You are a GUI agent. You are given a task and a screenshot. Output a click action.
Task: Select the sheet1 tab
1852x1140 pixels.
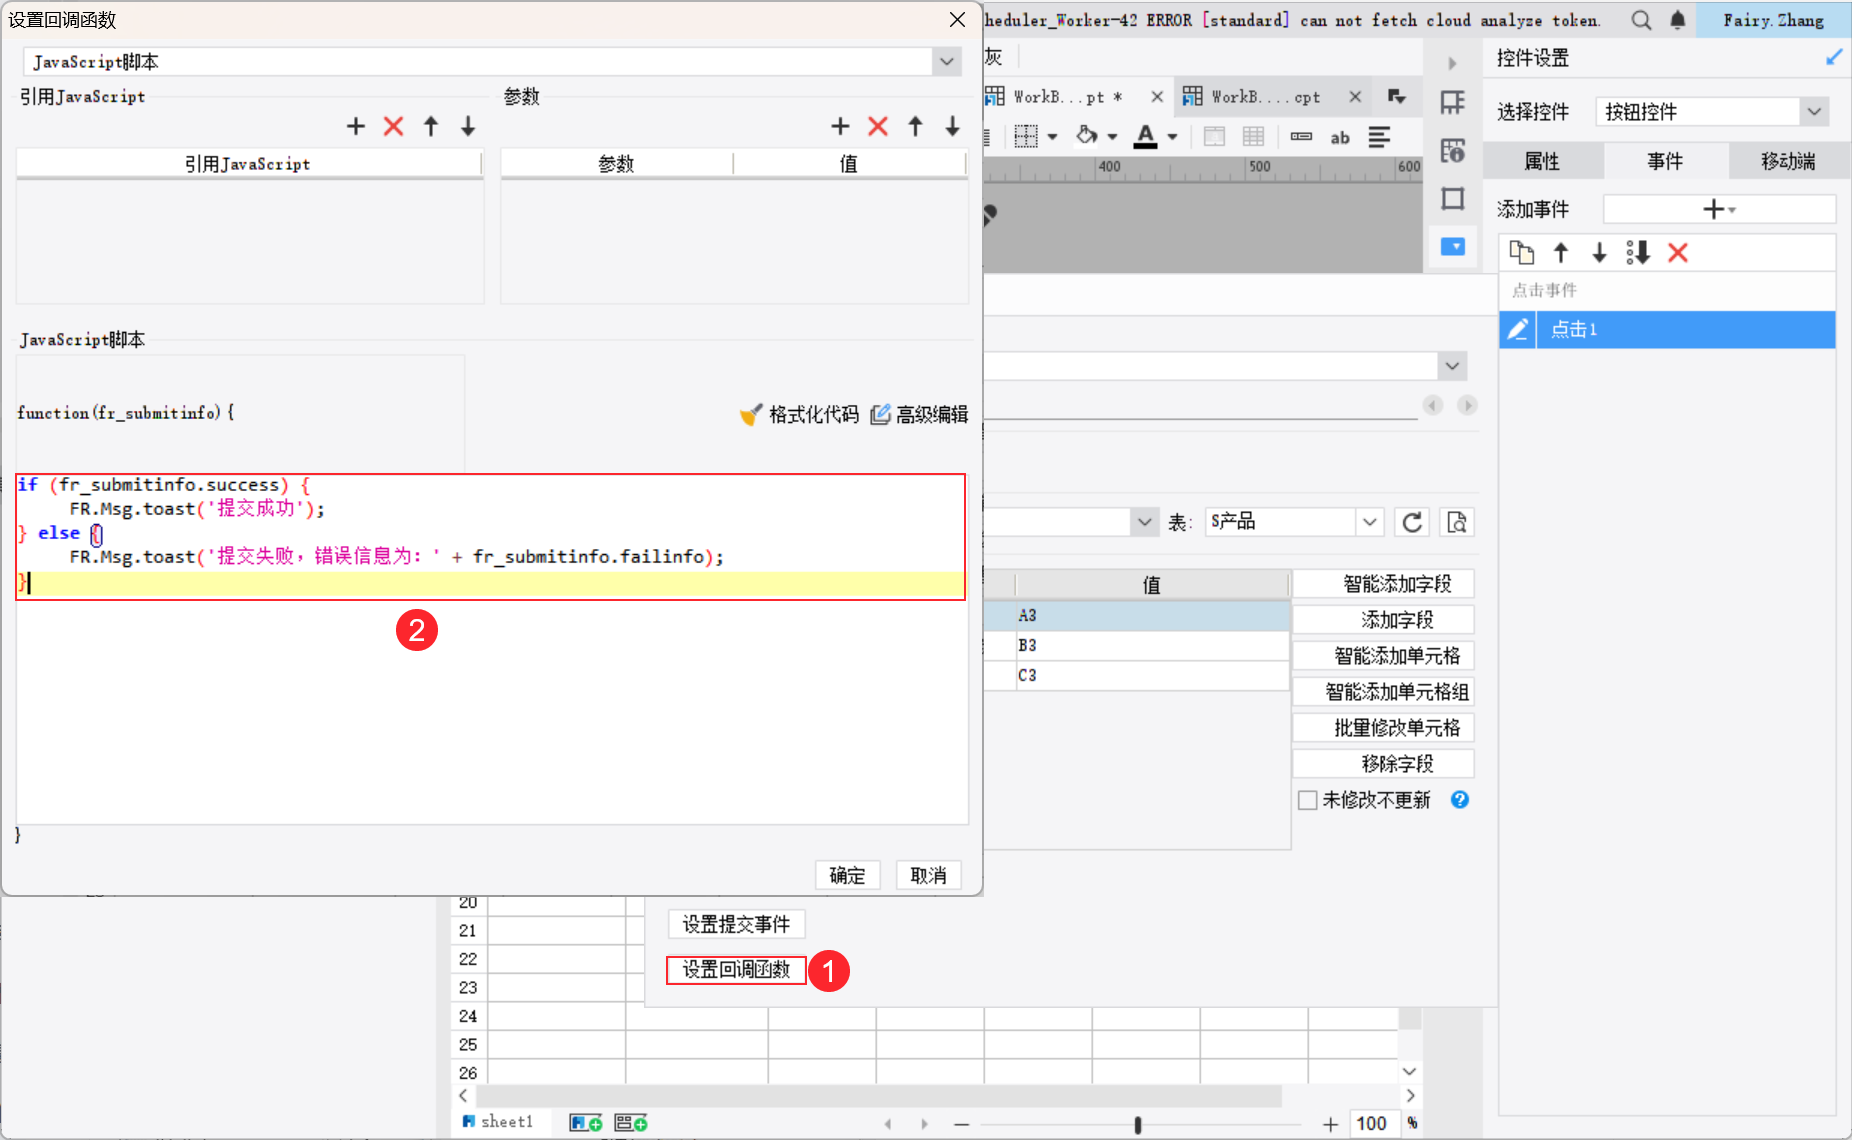coord(498,1122)
